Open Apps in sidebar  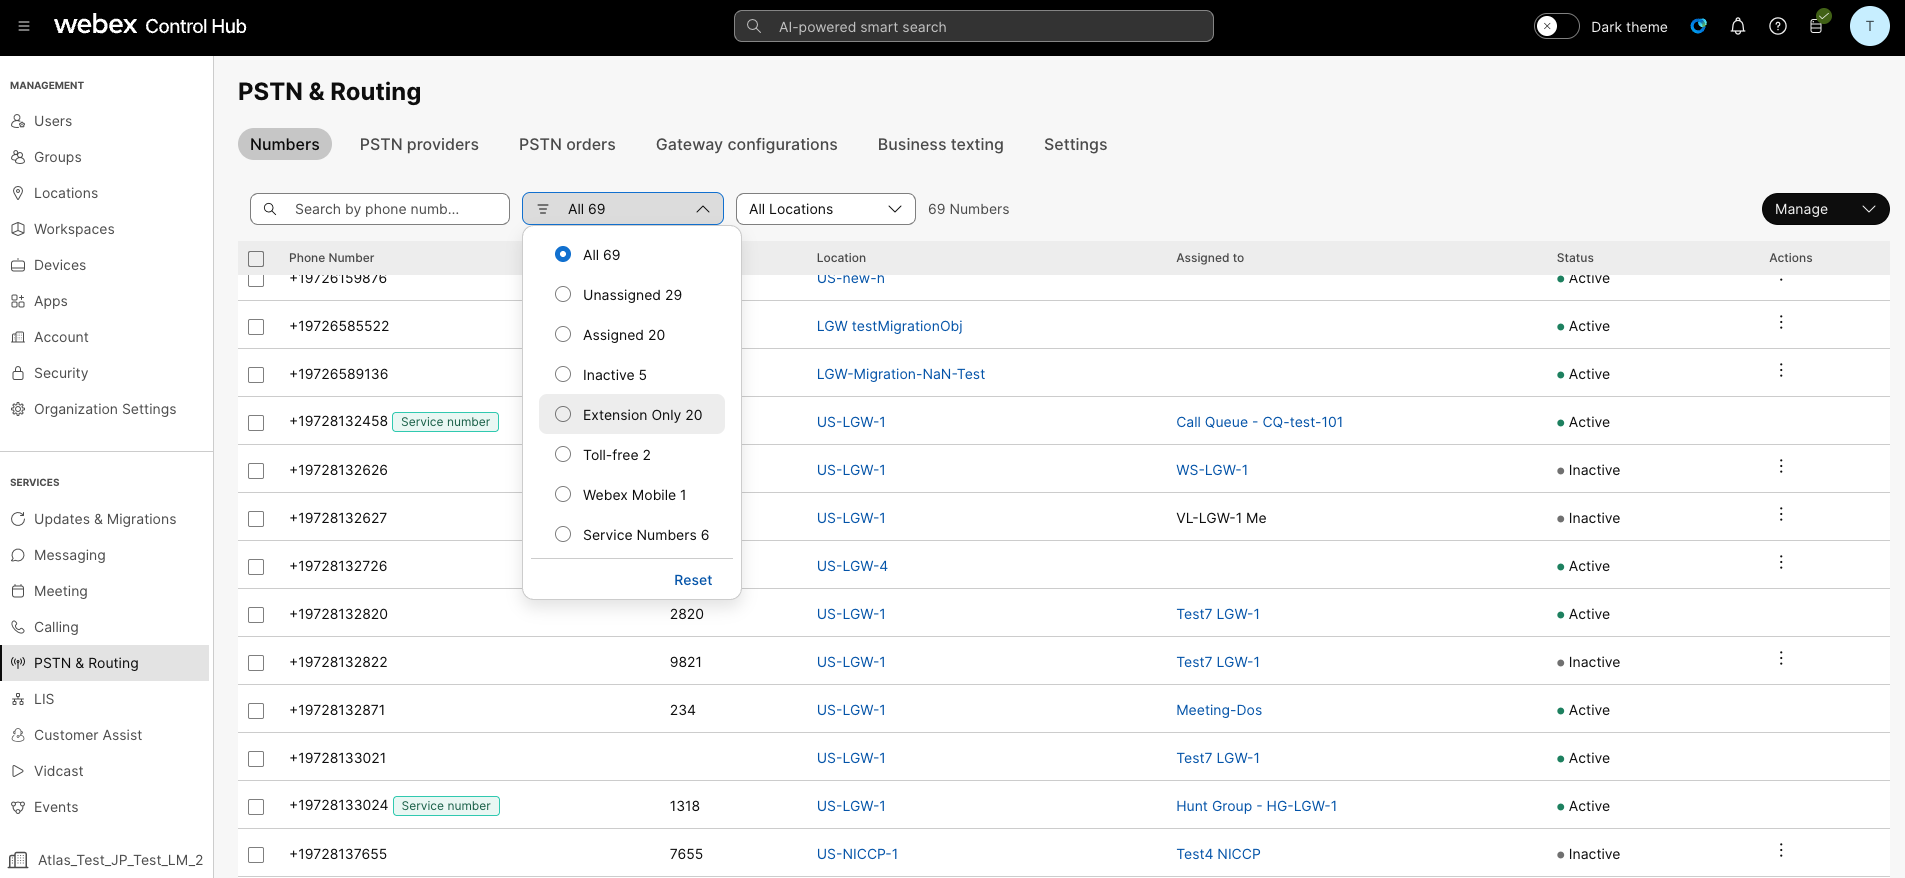51,301
